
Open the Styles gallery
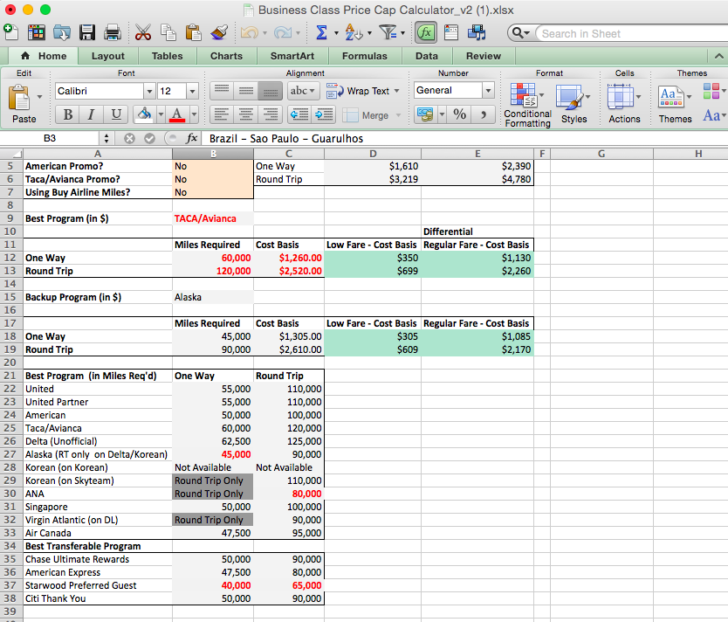[x=574, y=104]
